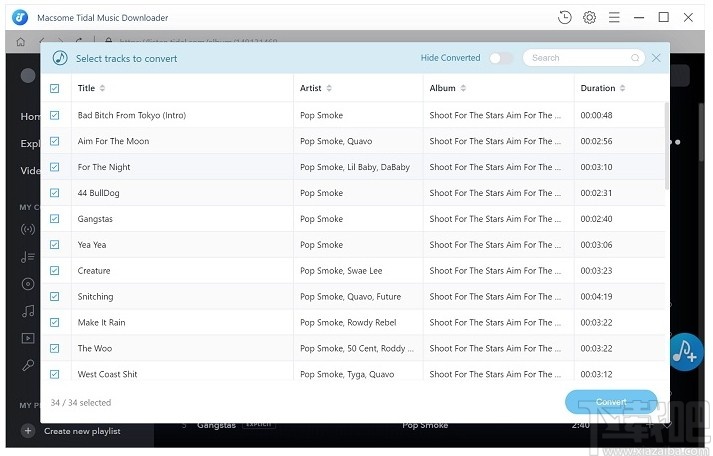Viewport: 713px width, 456px height.
Task: Uncheck Aim For The Moon checkbox
Action: pyautogui.click(x=55, y=141)
